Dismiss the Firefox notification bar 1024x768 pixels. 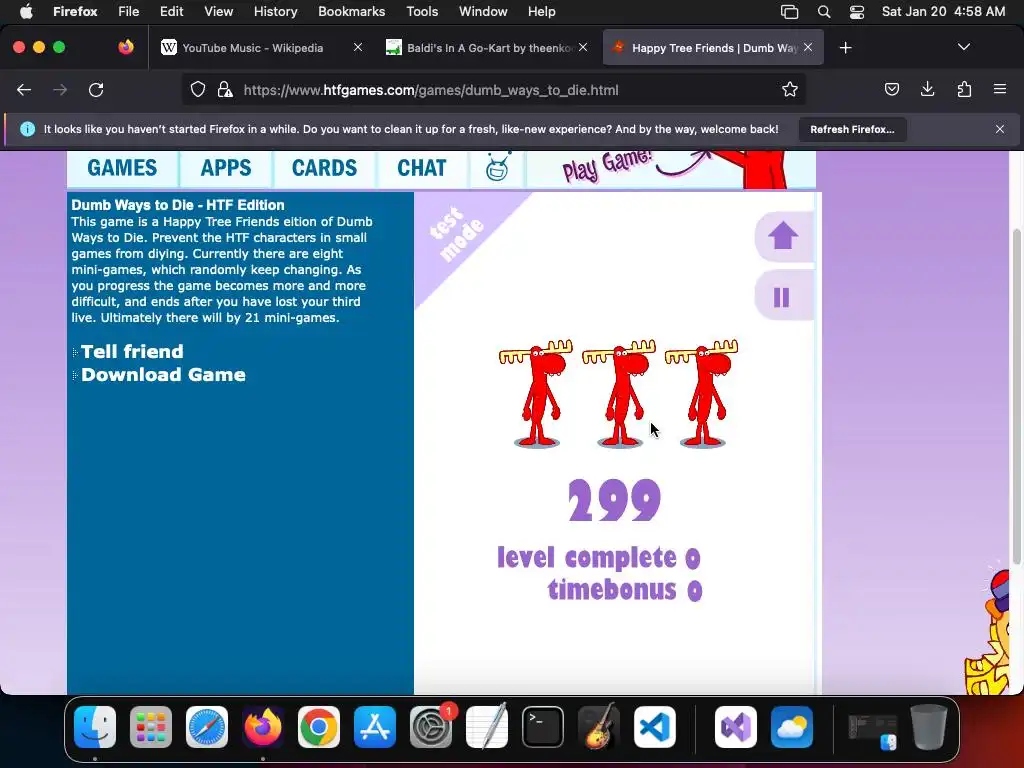click(1000, 129)
